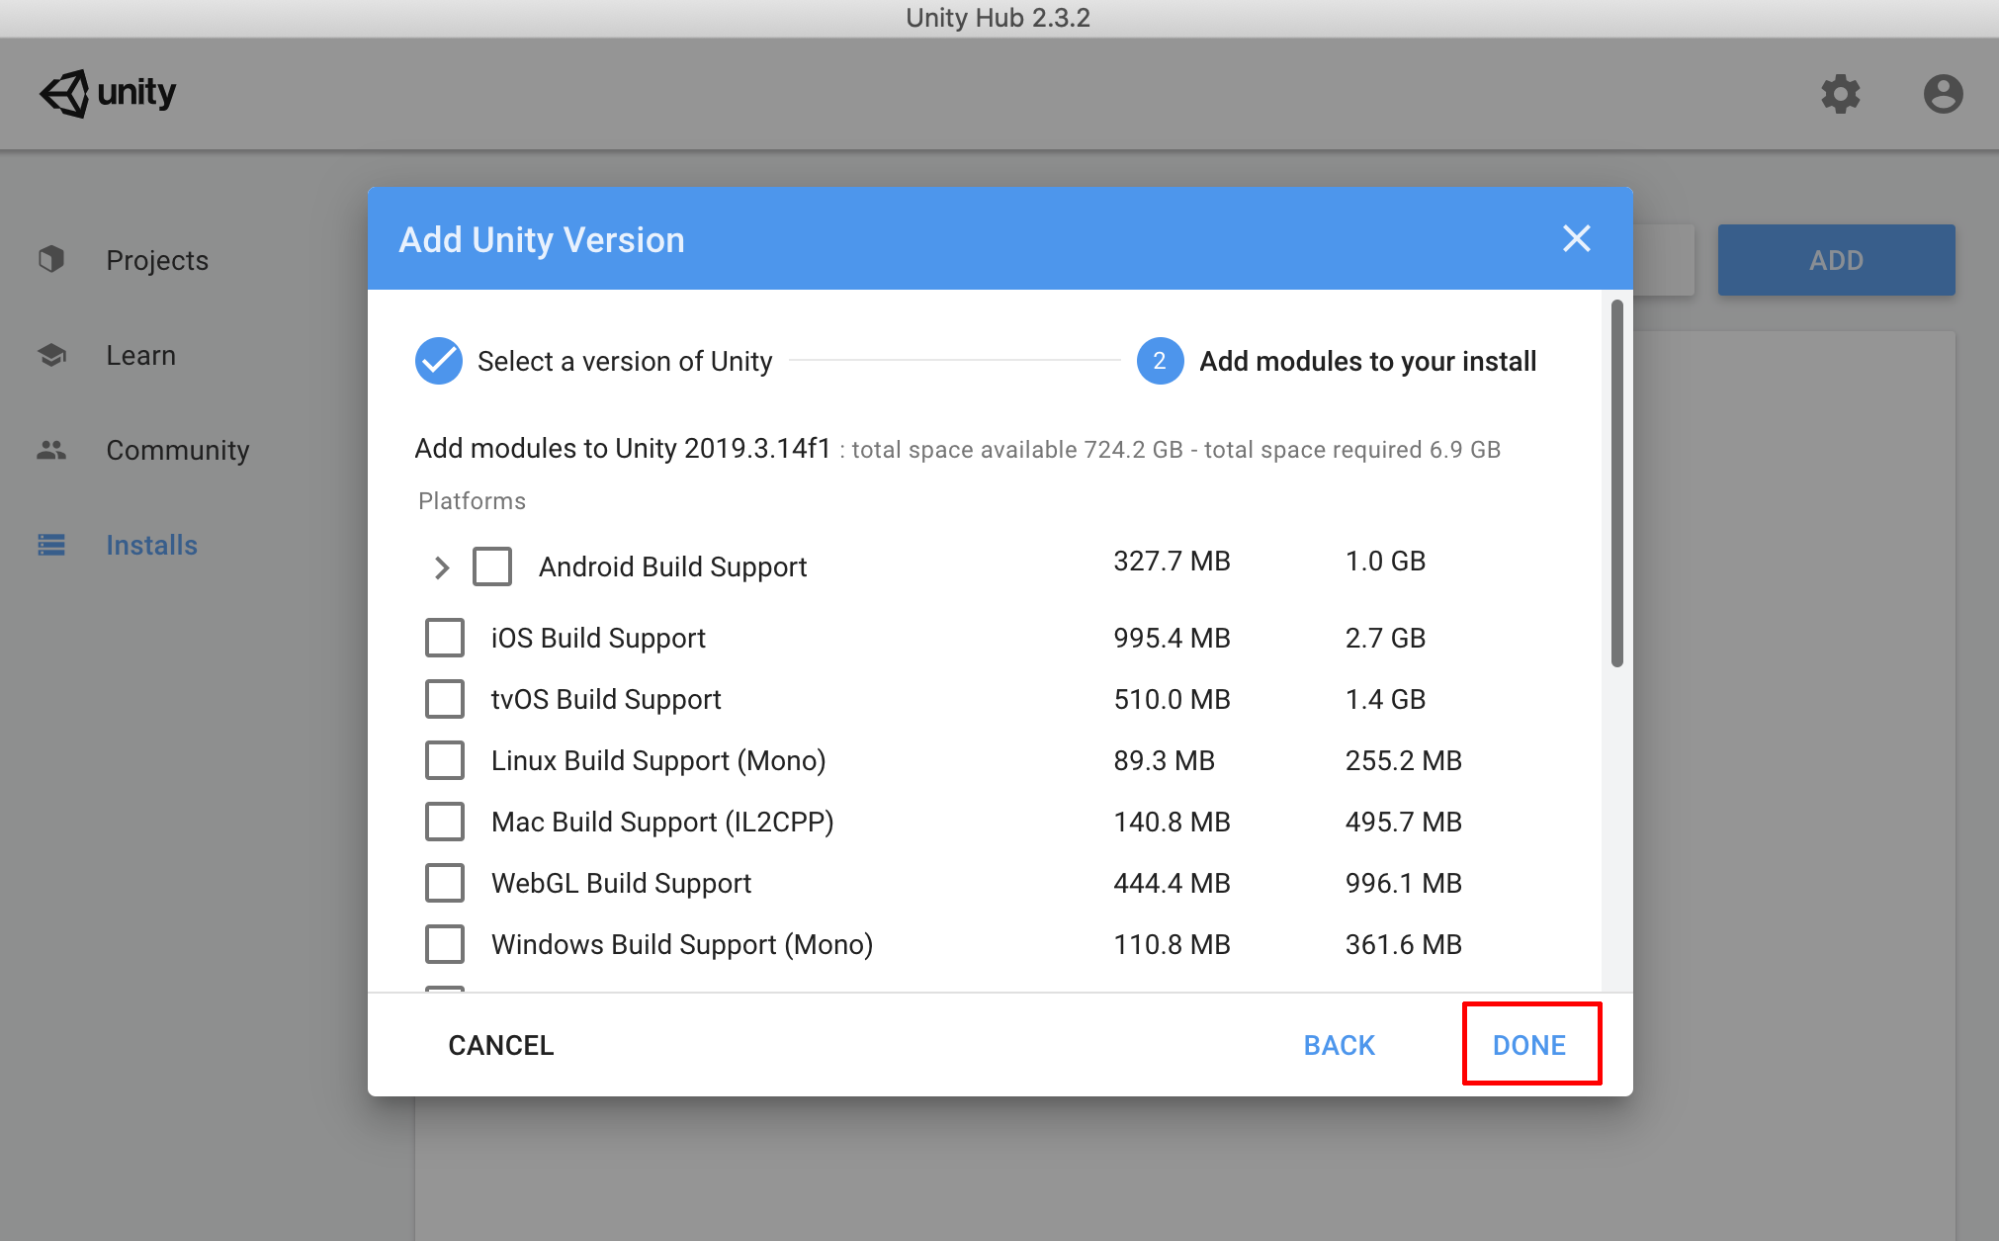Click the Community people icon
This screenshot has height=1241, width=1999.
coord(51,450)
